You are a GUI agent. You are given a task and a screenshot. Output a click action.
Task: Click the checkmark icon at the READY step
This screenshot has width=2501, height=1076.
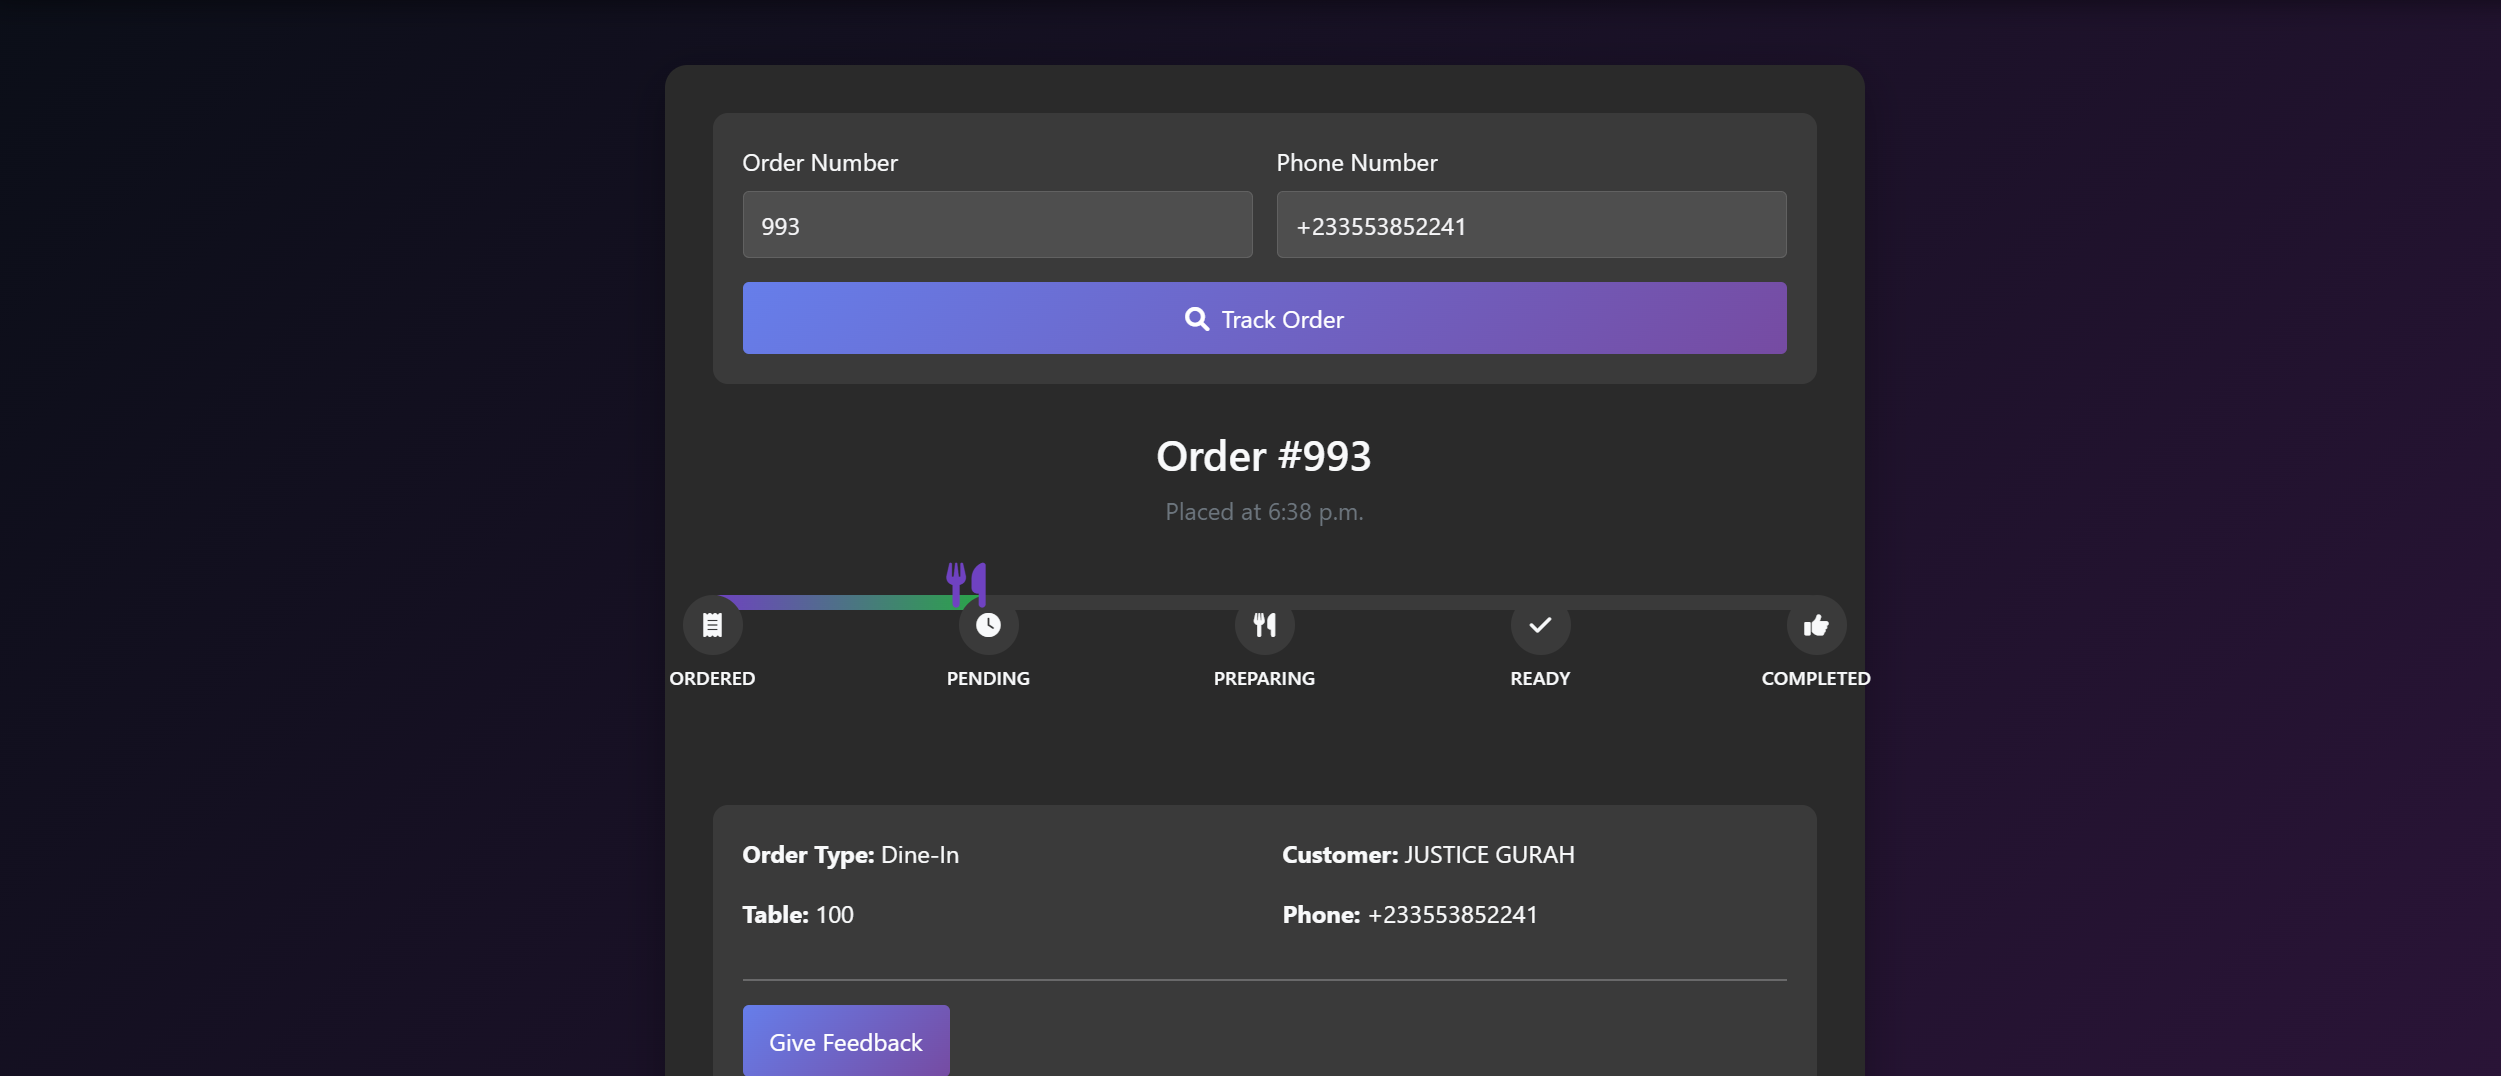coord(1540,624)
